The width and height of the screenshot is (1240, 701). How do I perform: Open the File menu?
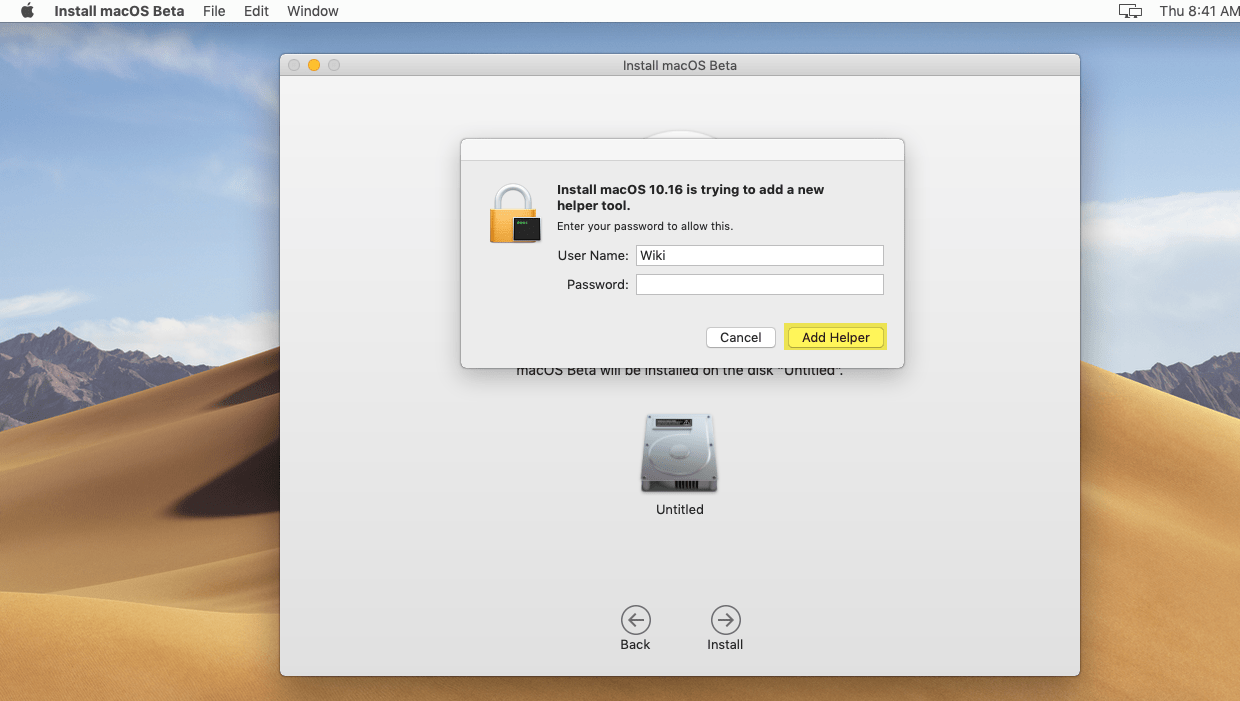[214, 11]
